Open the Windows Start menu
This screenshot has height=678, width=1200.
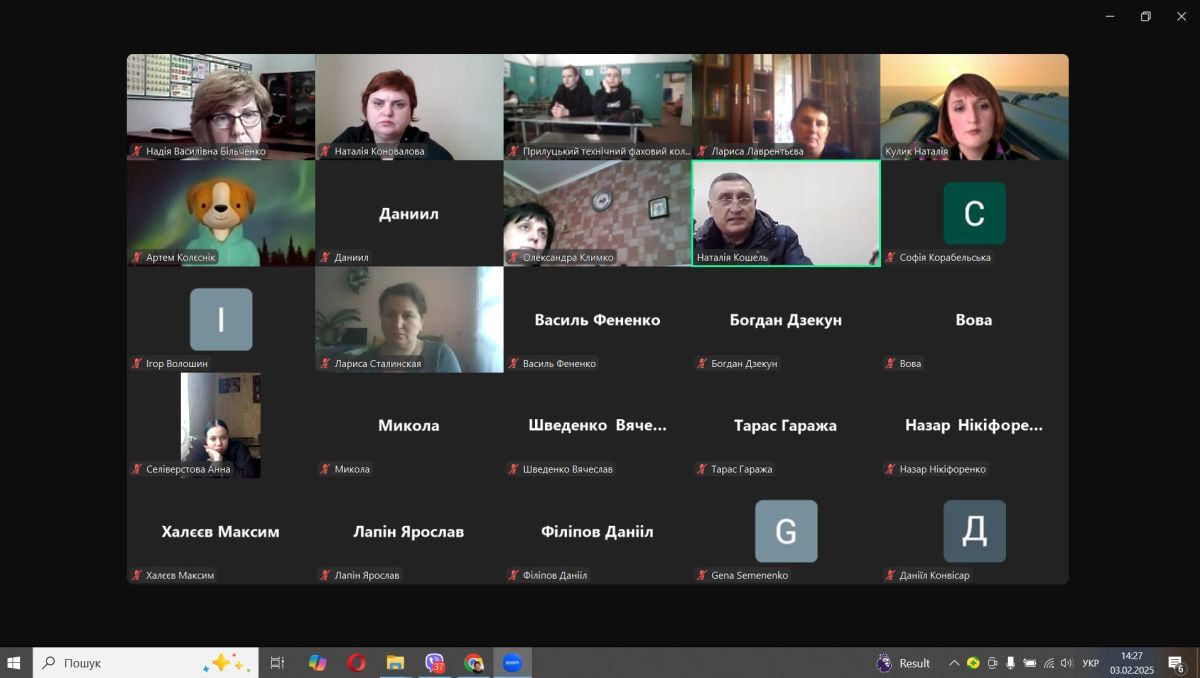pos(14,663)
